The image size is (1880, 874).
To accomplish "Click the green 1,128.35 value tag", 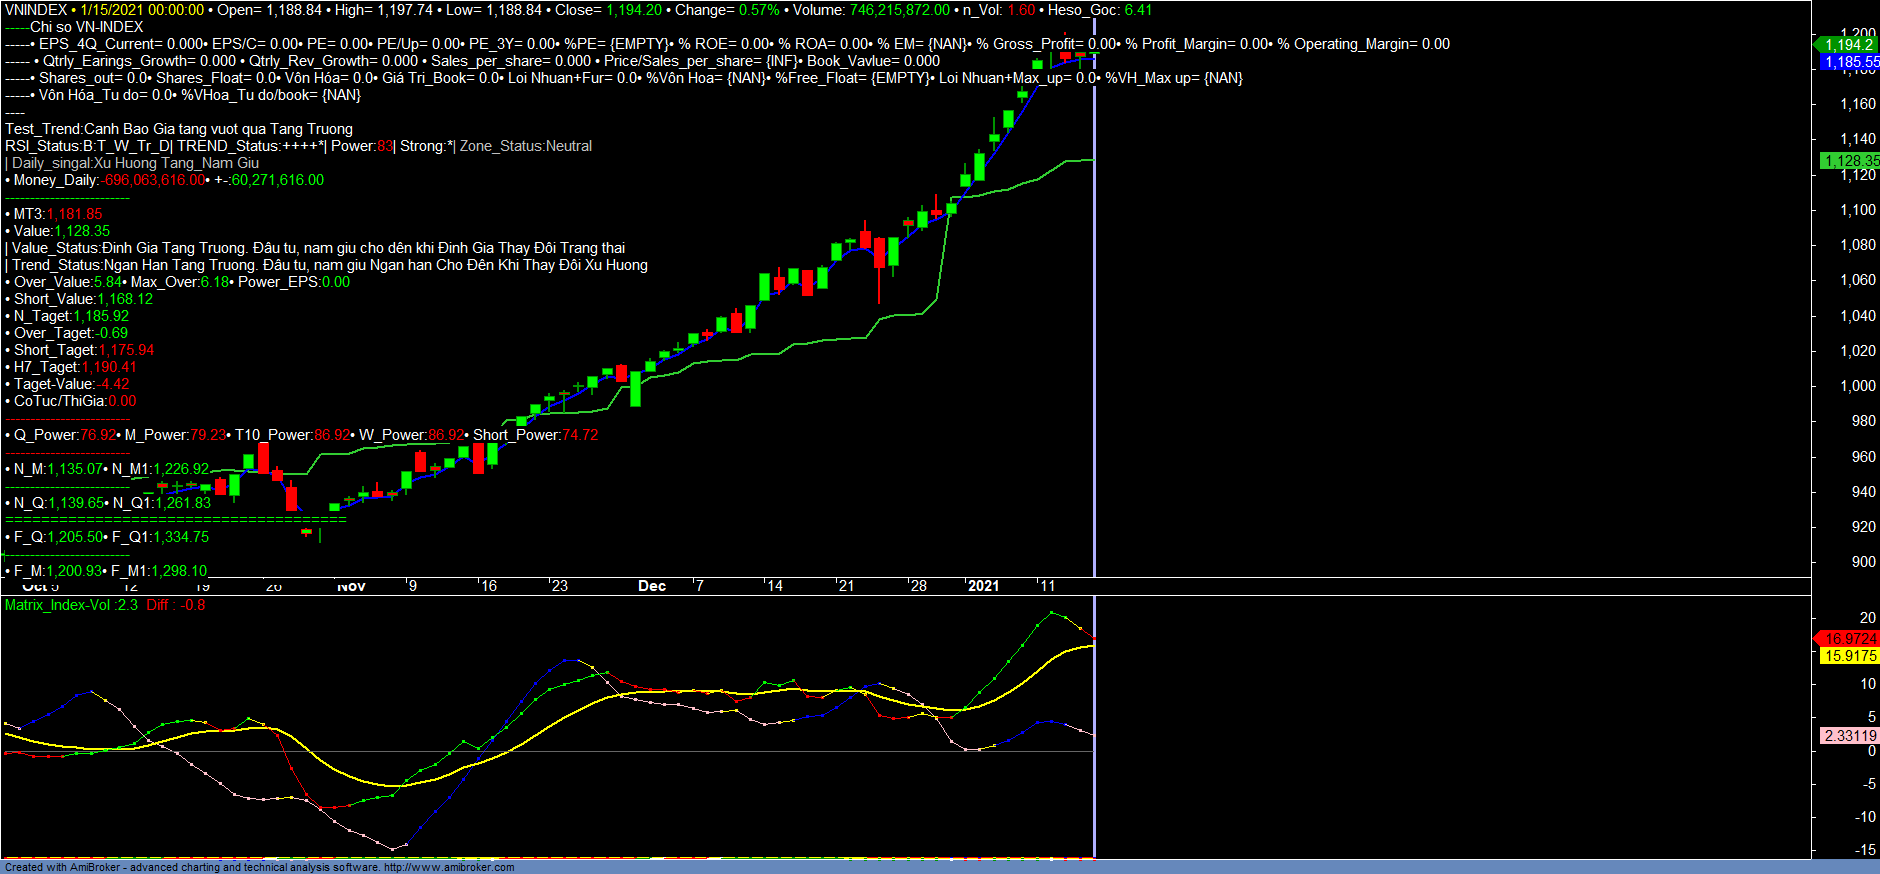I will 1850,160.
